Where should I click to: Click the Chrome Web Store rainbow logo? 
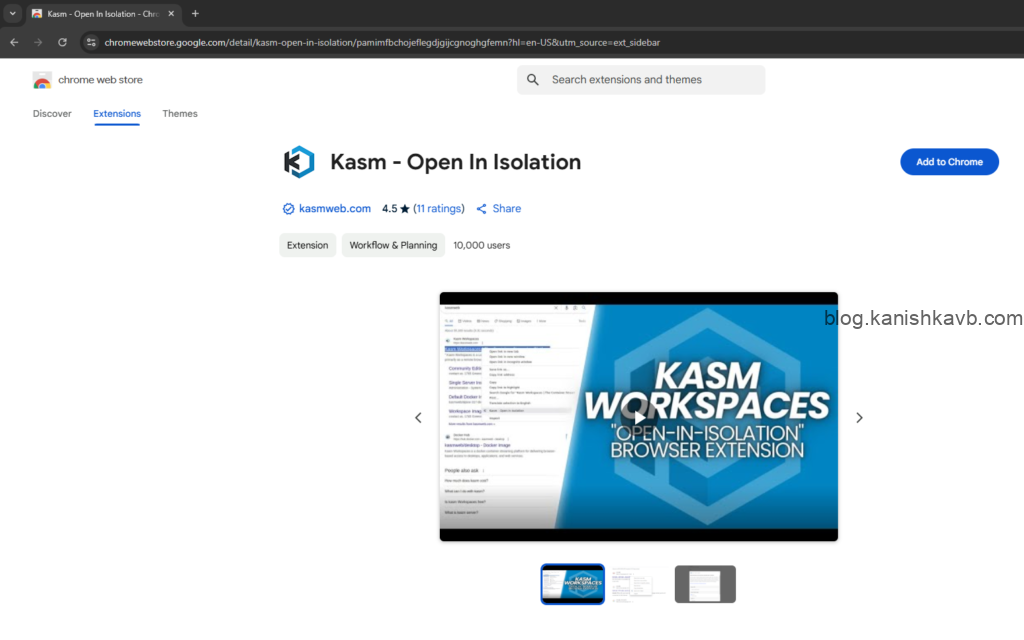click(42, 81)
